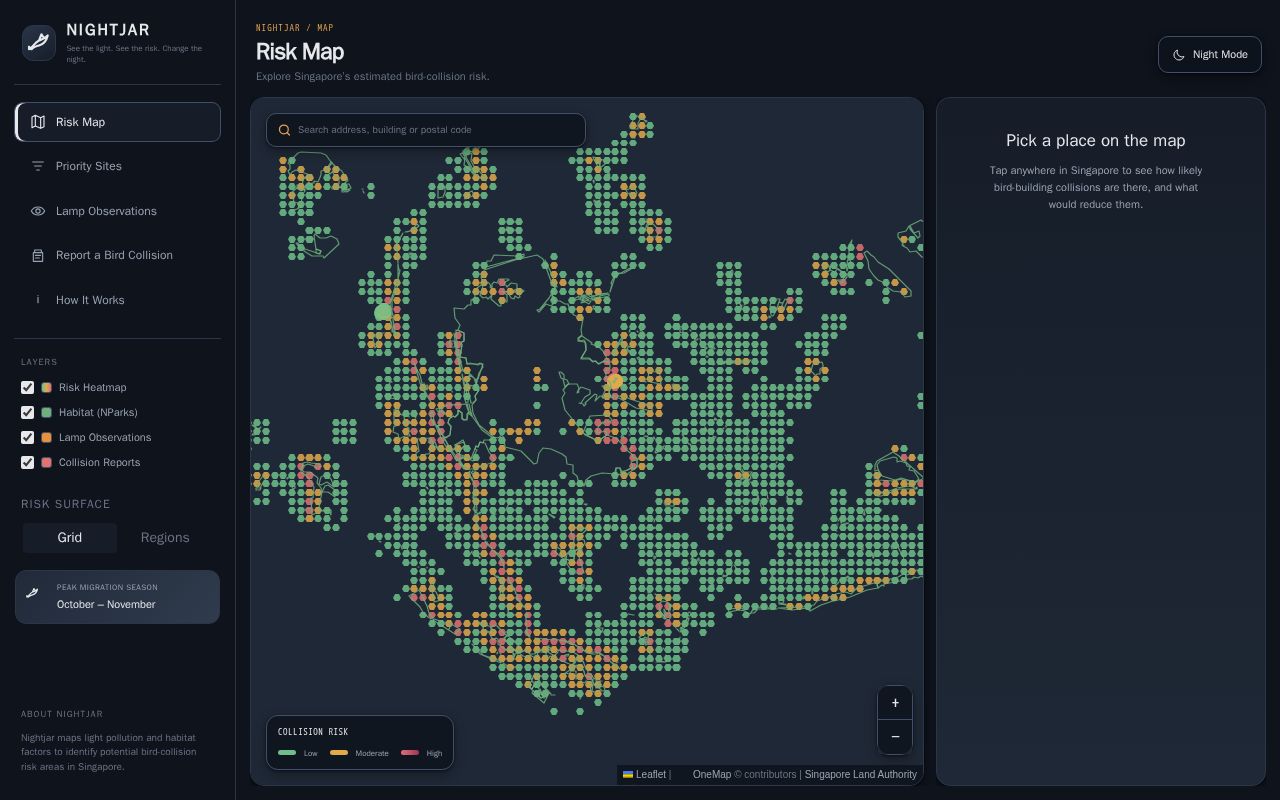Image resolution: width=1280 pixels, height=800 pixels.
Task: Click the Moderate risk legend swatch
Action: point(339,753)
